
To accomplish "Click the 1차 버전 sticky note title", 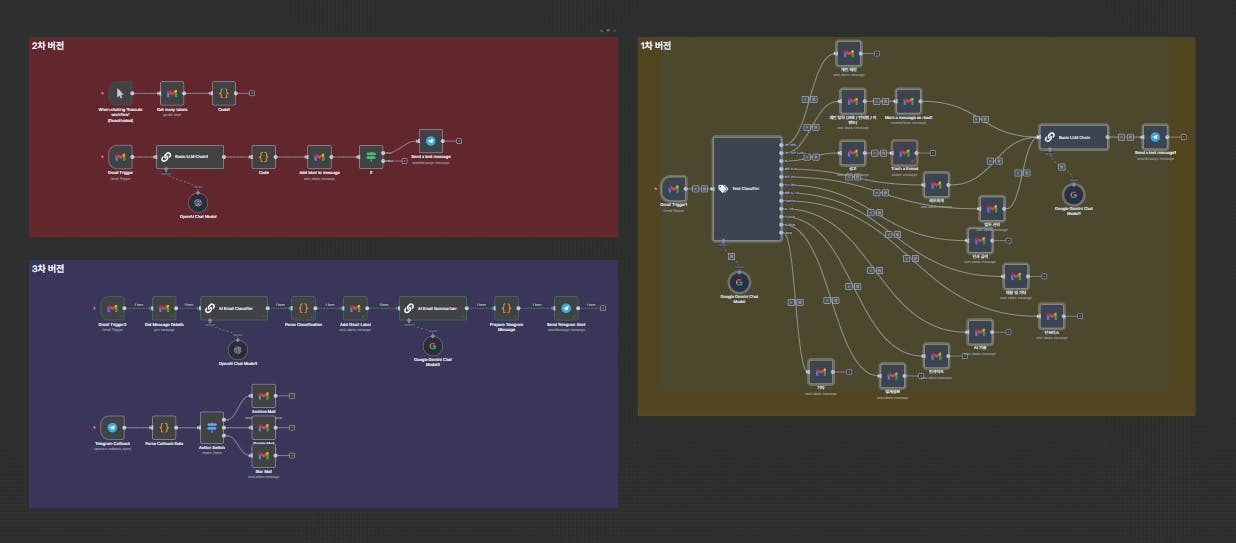I will tap(656, 46).
